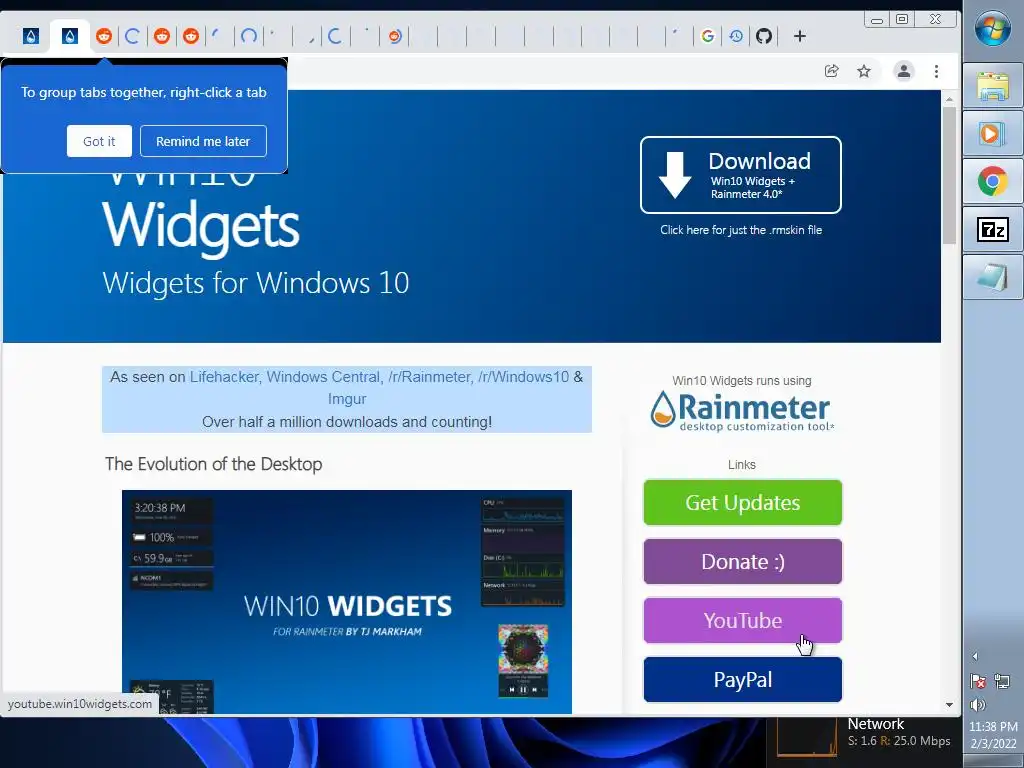Switch to the history clock-icon tab
The image size is (1024, 768).
[x=736, y=36]
